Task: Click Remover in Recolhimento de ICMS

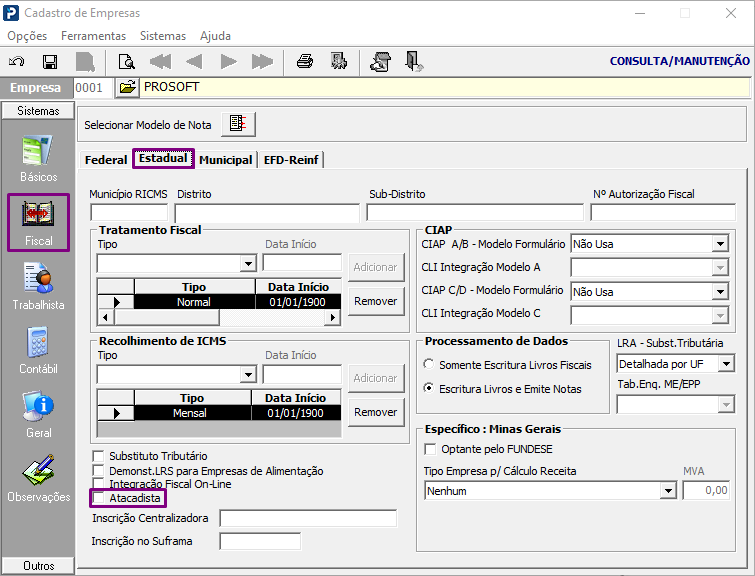Action: (376, 412)
